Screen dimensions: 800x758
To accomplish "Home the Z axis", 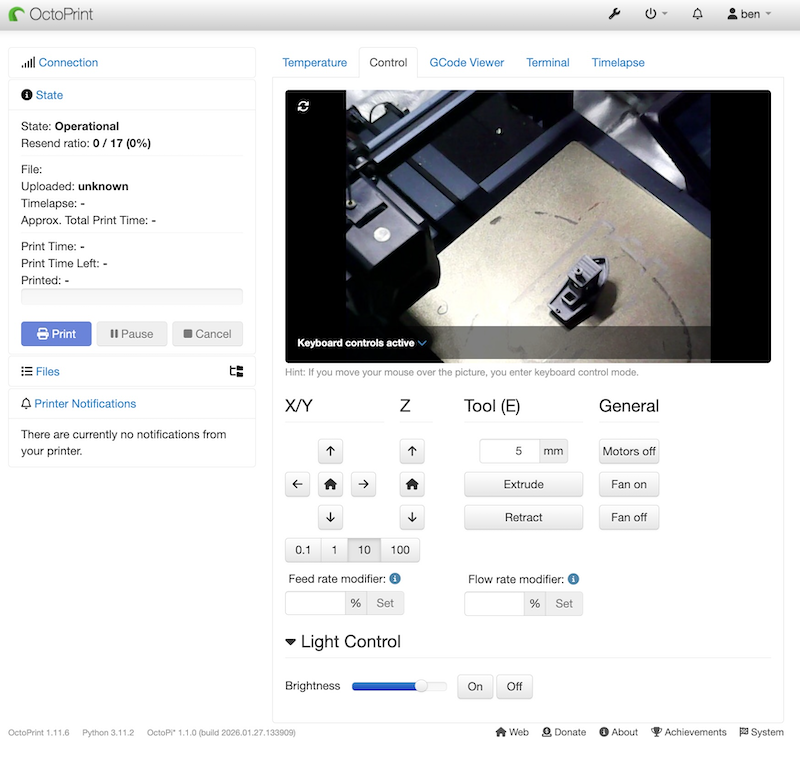I will [411, 484].
